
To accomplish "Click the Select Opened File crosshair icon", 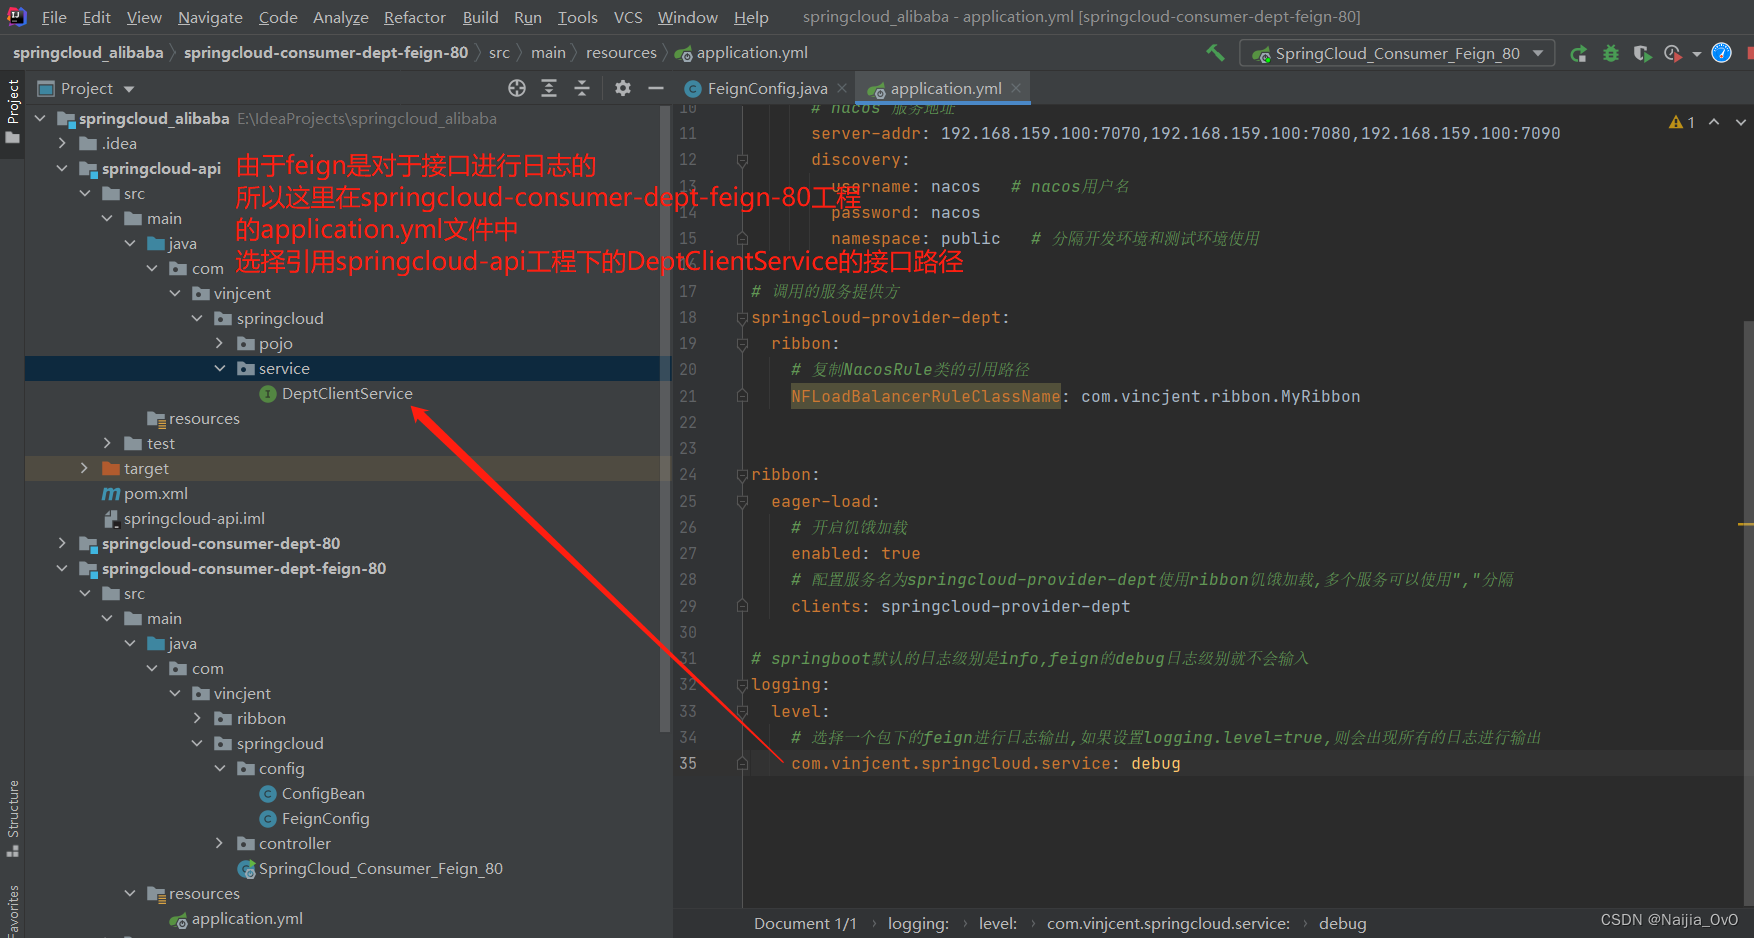I will pos(517,88).
